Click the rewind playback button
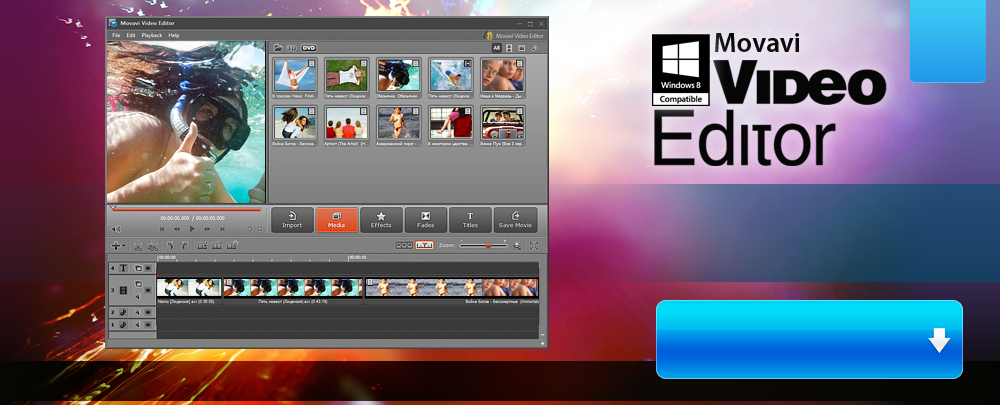 click(177, 228)
